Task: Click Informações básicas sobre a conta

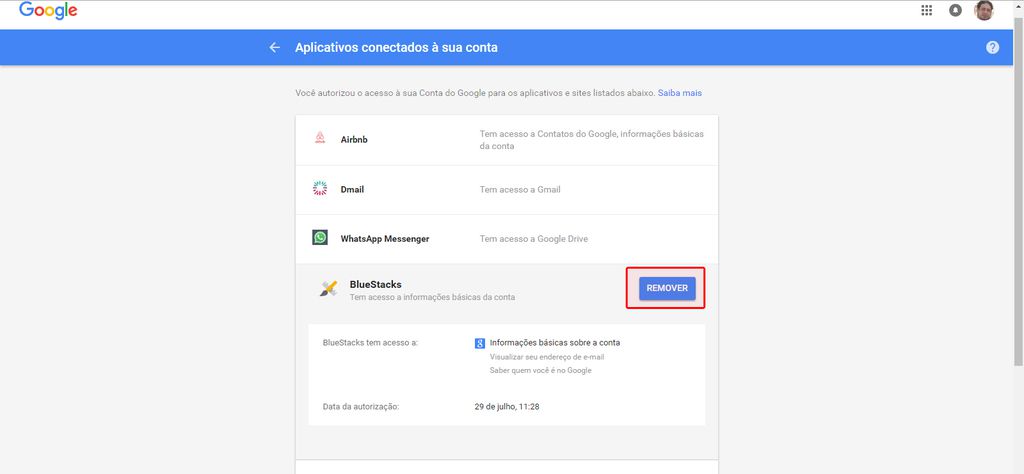Action: [x=554, y=343]
